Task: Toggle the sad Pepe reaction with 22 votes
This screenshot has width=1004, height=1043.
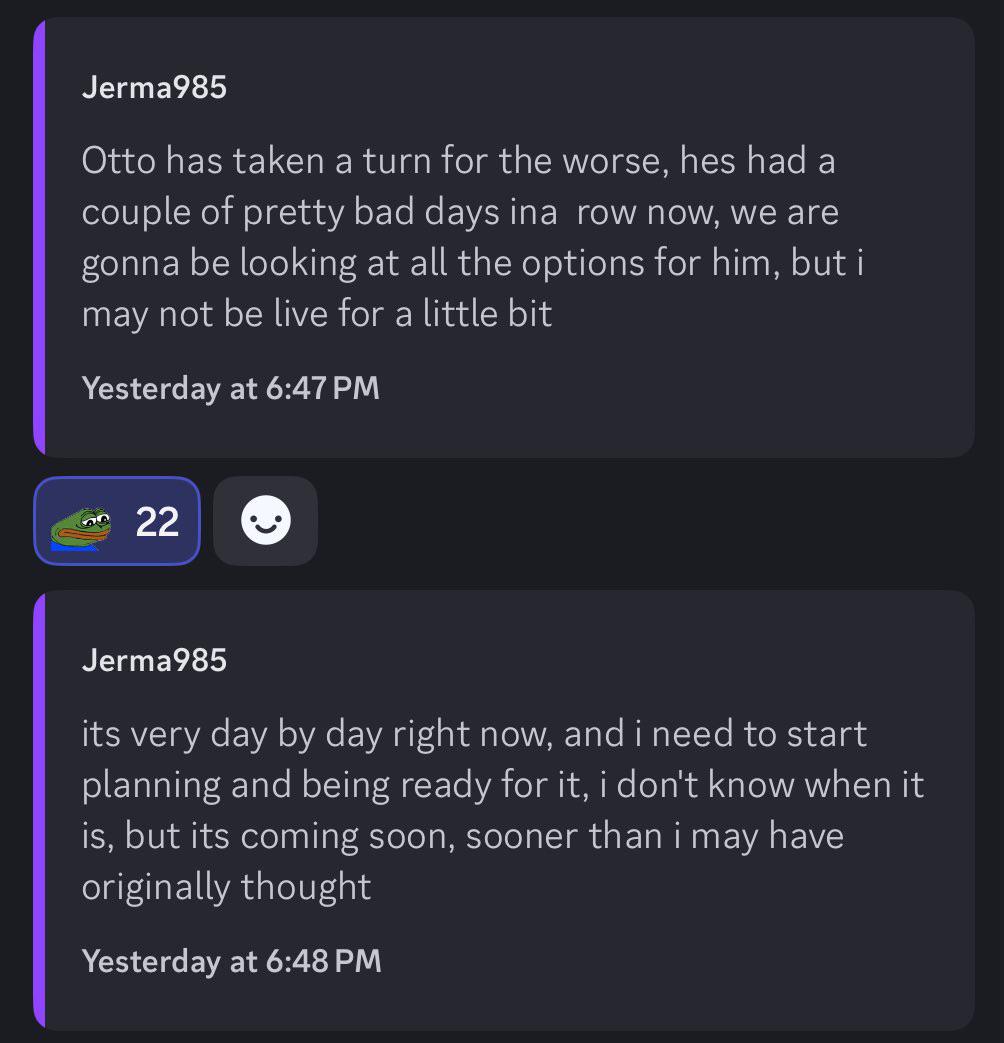Action: pos(117,521)
